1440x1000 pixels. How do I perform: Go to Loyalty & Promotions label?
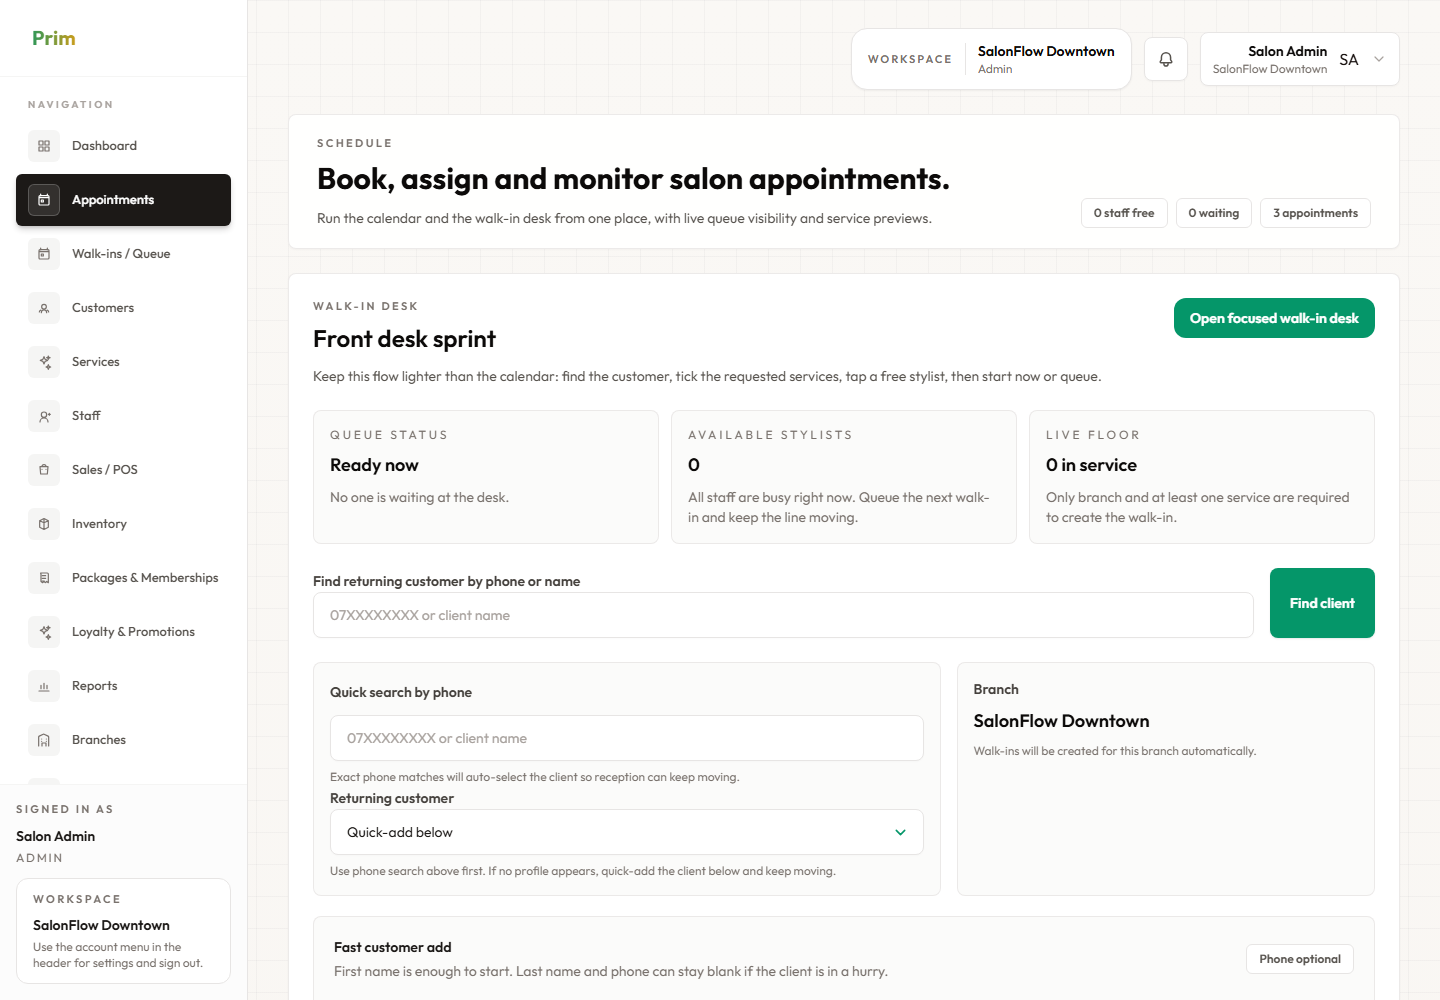[133, 632]
